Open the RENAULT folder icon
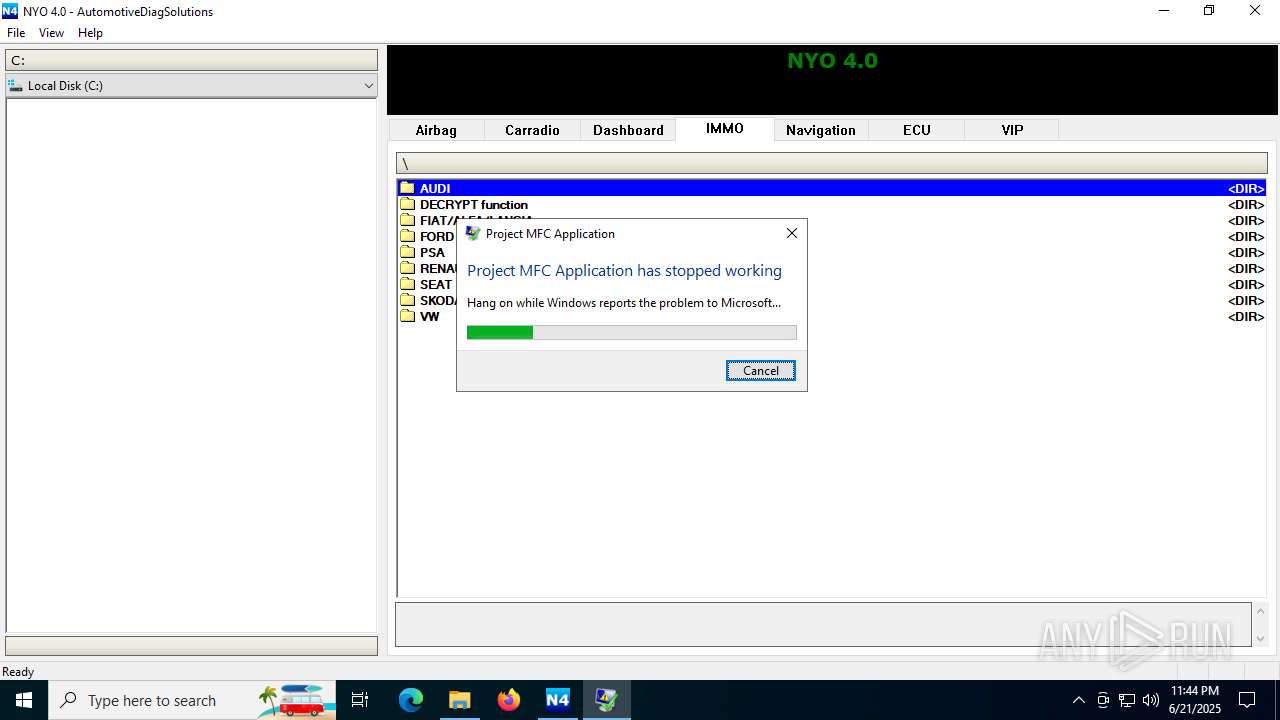The height and width of the screenshot is (720, 1280). click(x=407, y=268)
